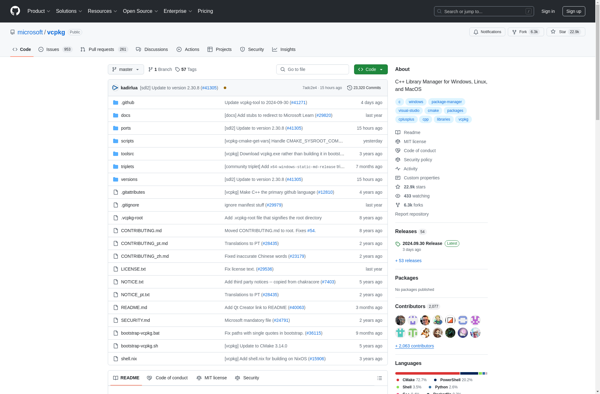The image size is (600, 394).
Task: Open the .github folder
Action: point(127,103)
